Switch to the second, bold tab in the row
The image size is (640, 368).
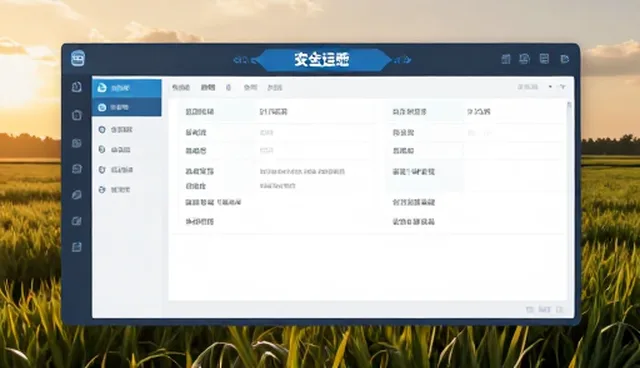coord(208,87)
